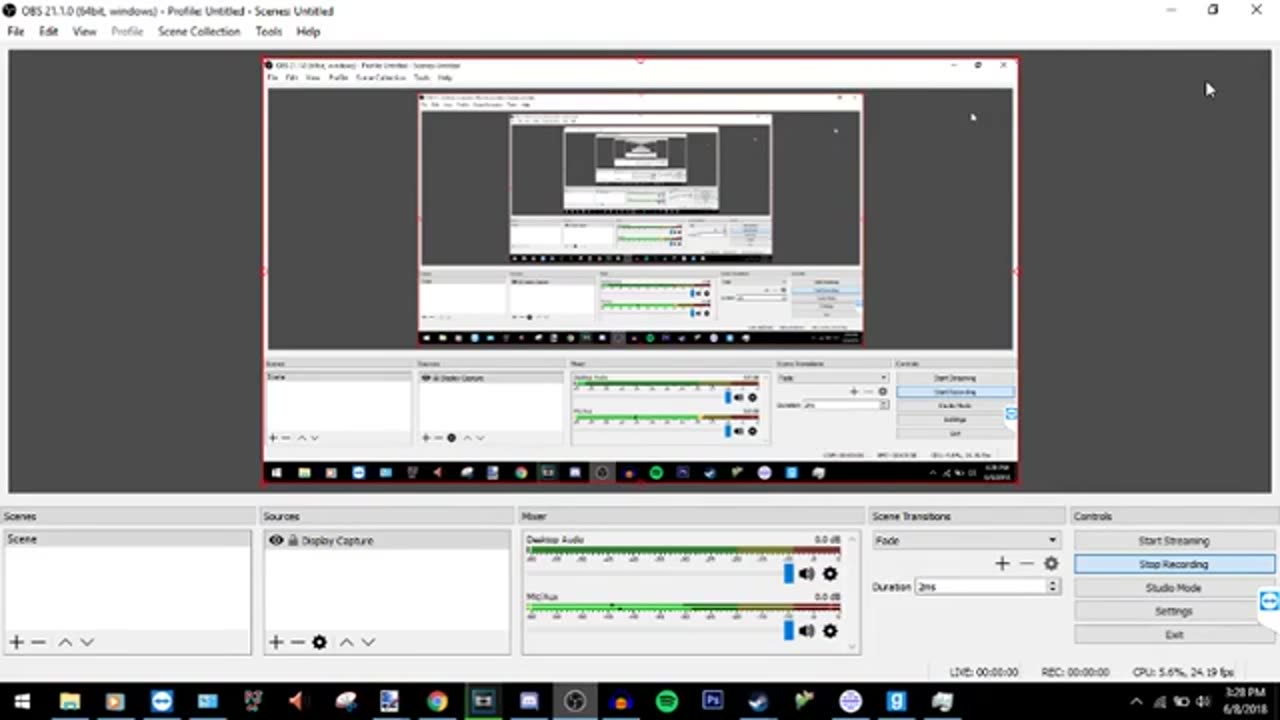Click Start Streaming button
The width and height of the screenshot is (1280, 720).
tap(1174, 541)
